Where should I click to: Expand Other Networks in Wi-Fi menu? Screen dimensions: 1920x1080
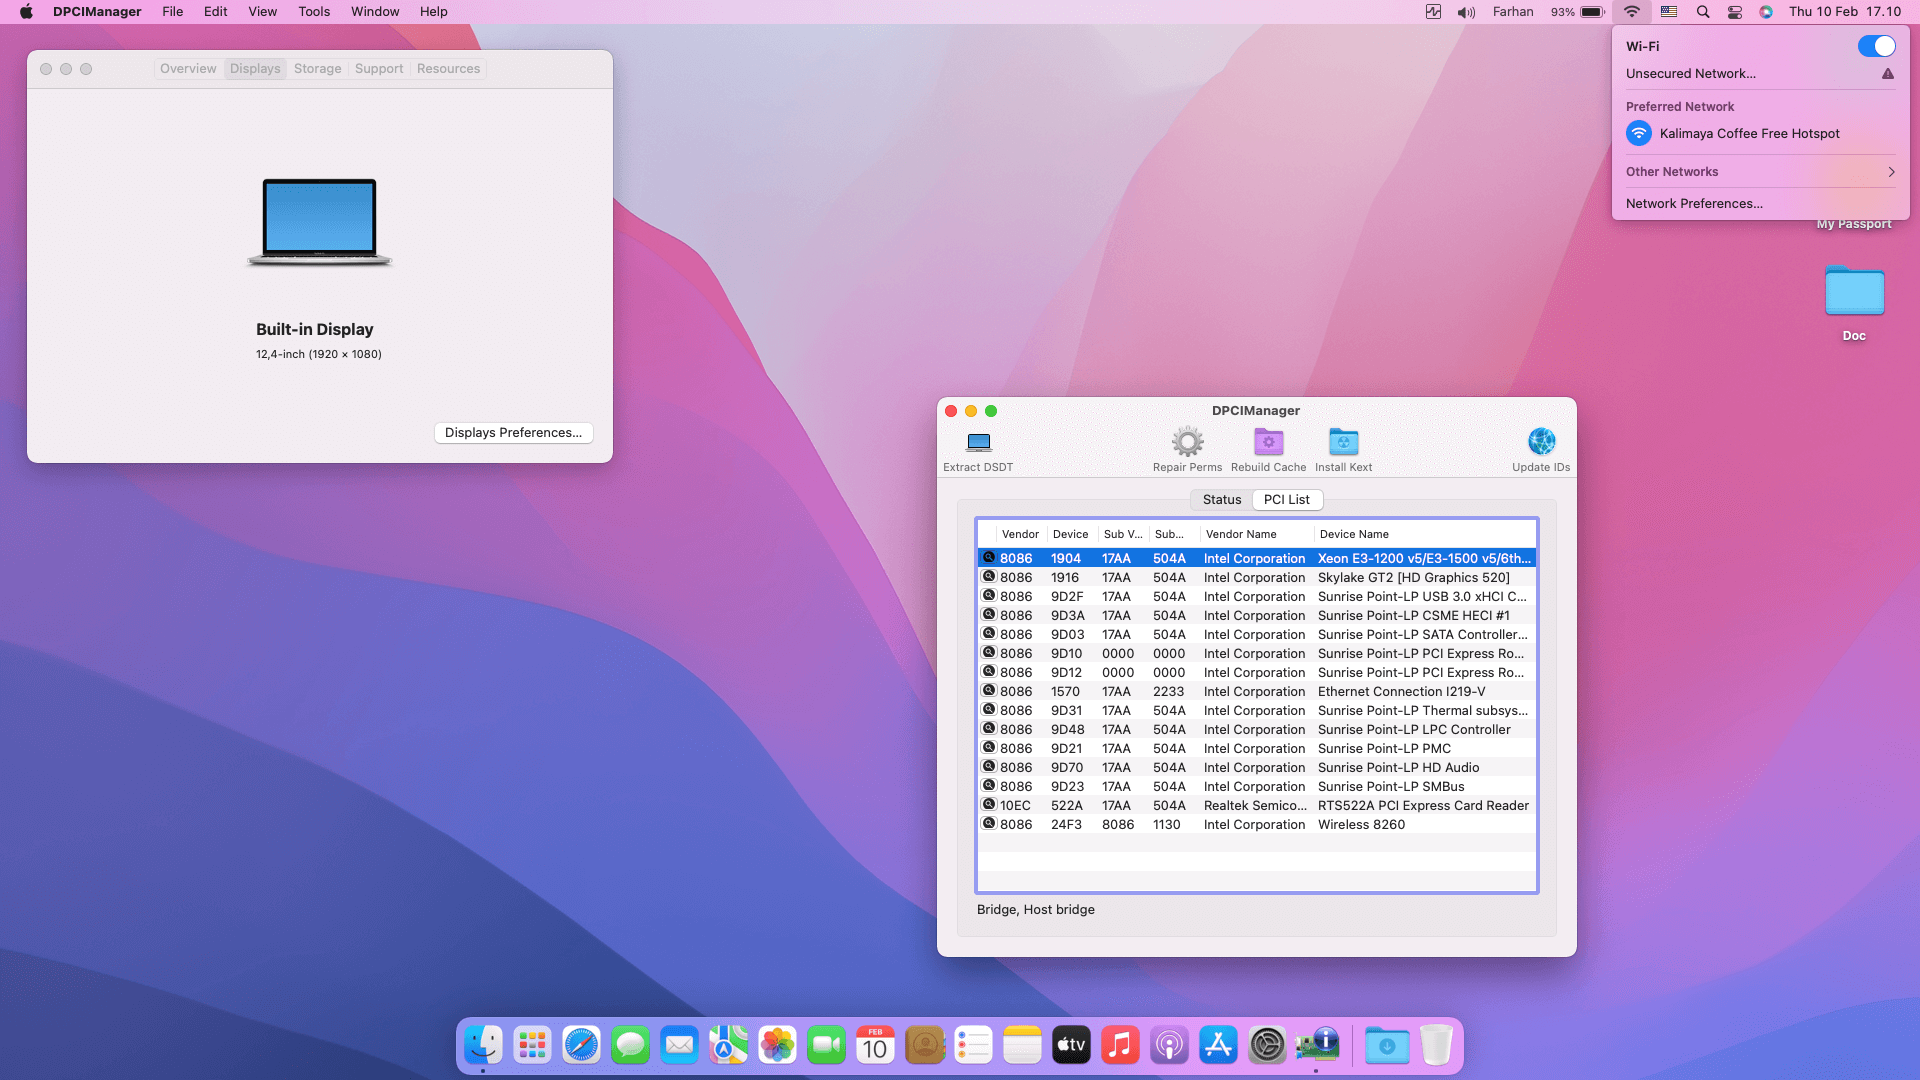pyautogui.click(x=1760, y=172)
